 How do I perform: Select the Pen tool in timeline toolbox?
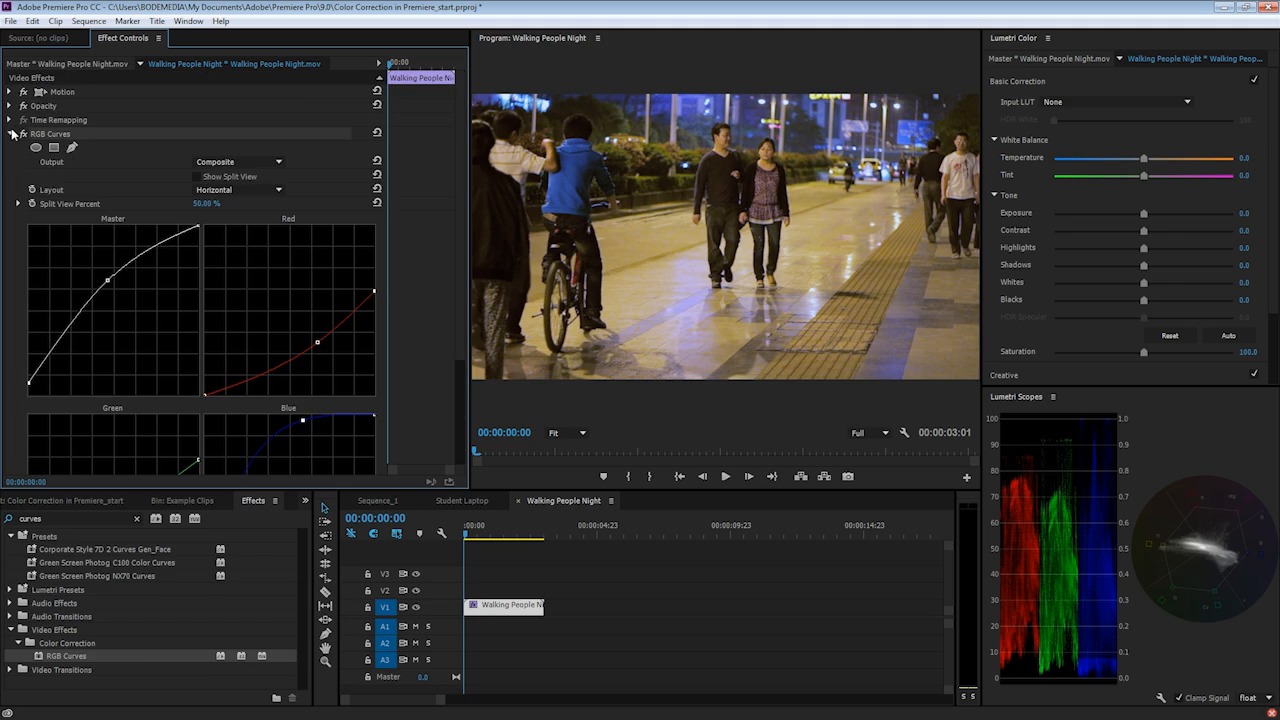click(325, 634)
